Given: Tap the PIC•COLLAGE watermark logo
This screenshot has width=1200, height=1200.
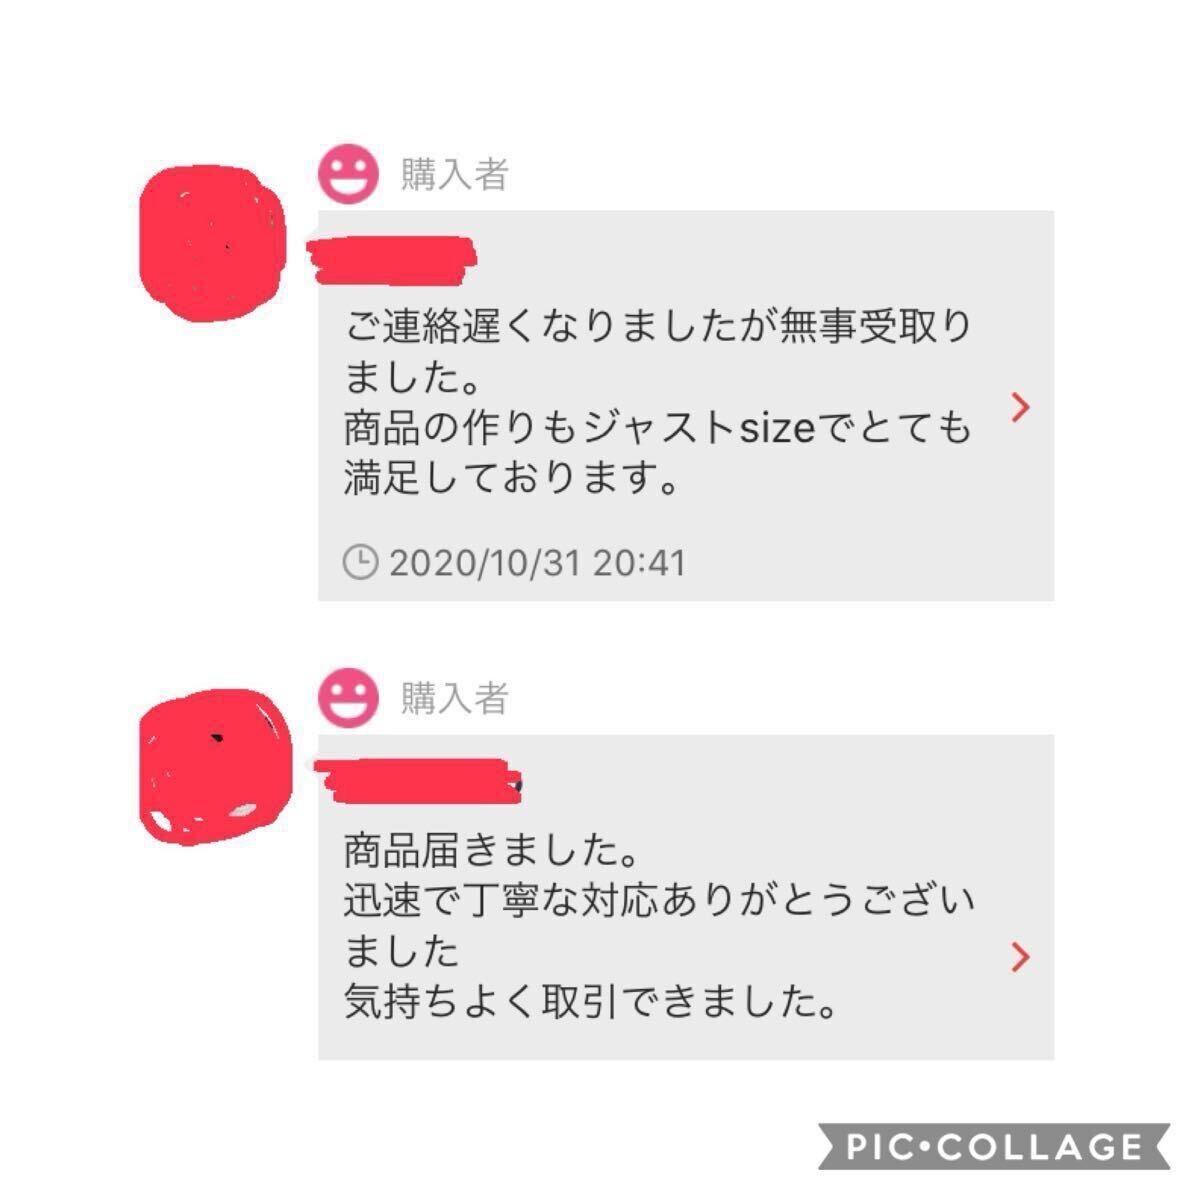Looking at the screenshot, I should 994,1146.
